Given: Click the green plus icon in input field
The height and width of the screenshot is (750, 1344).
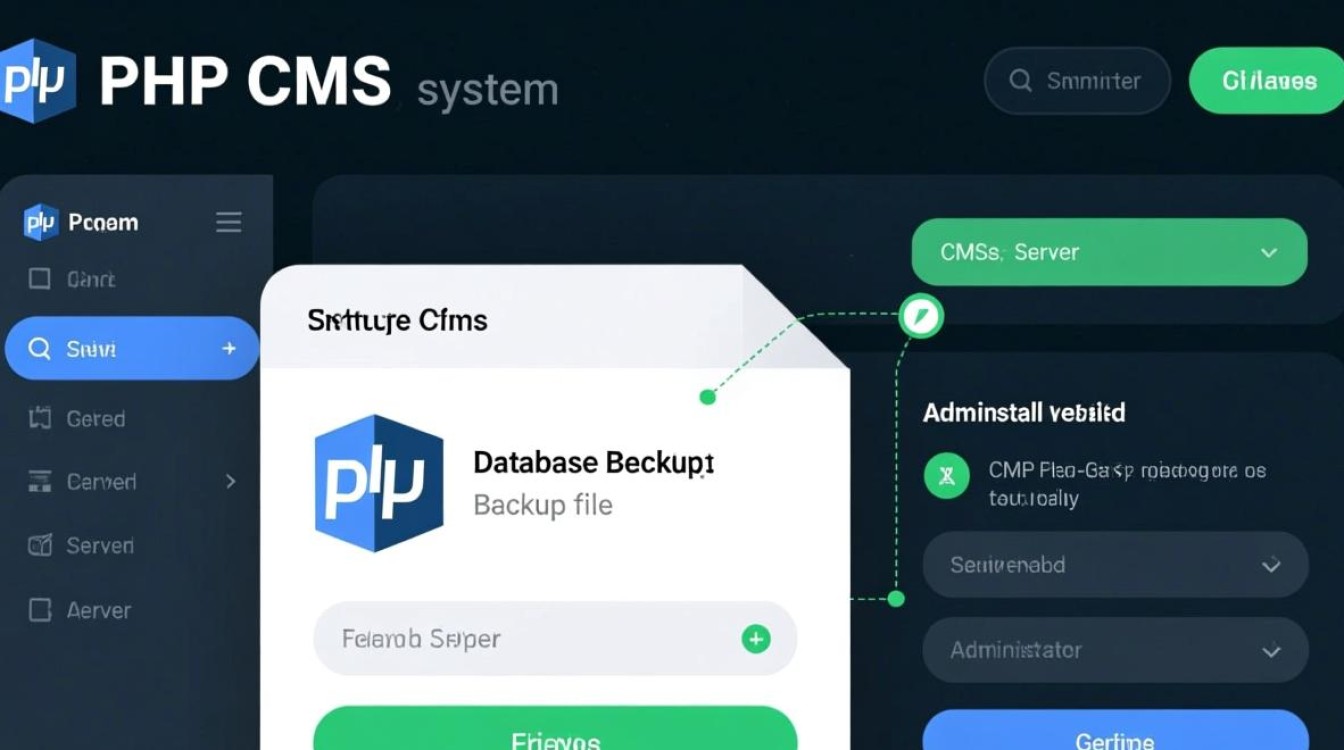Looking at the screenshot, I should (755, 639).
